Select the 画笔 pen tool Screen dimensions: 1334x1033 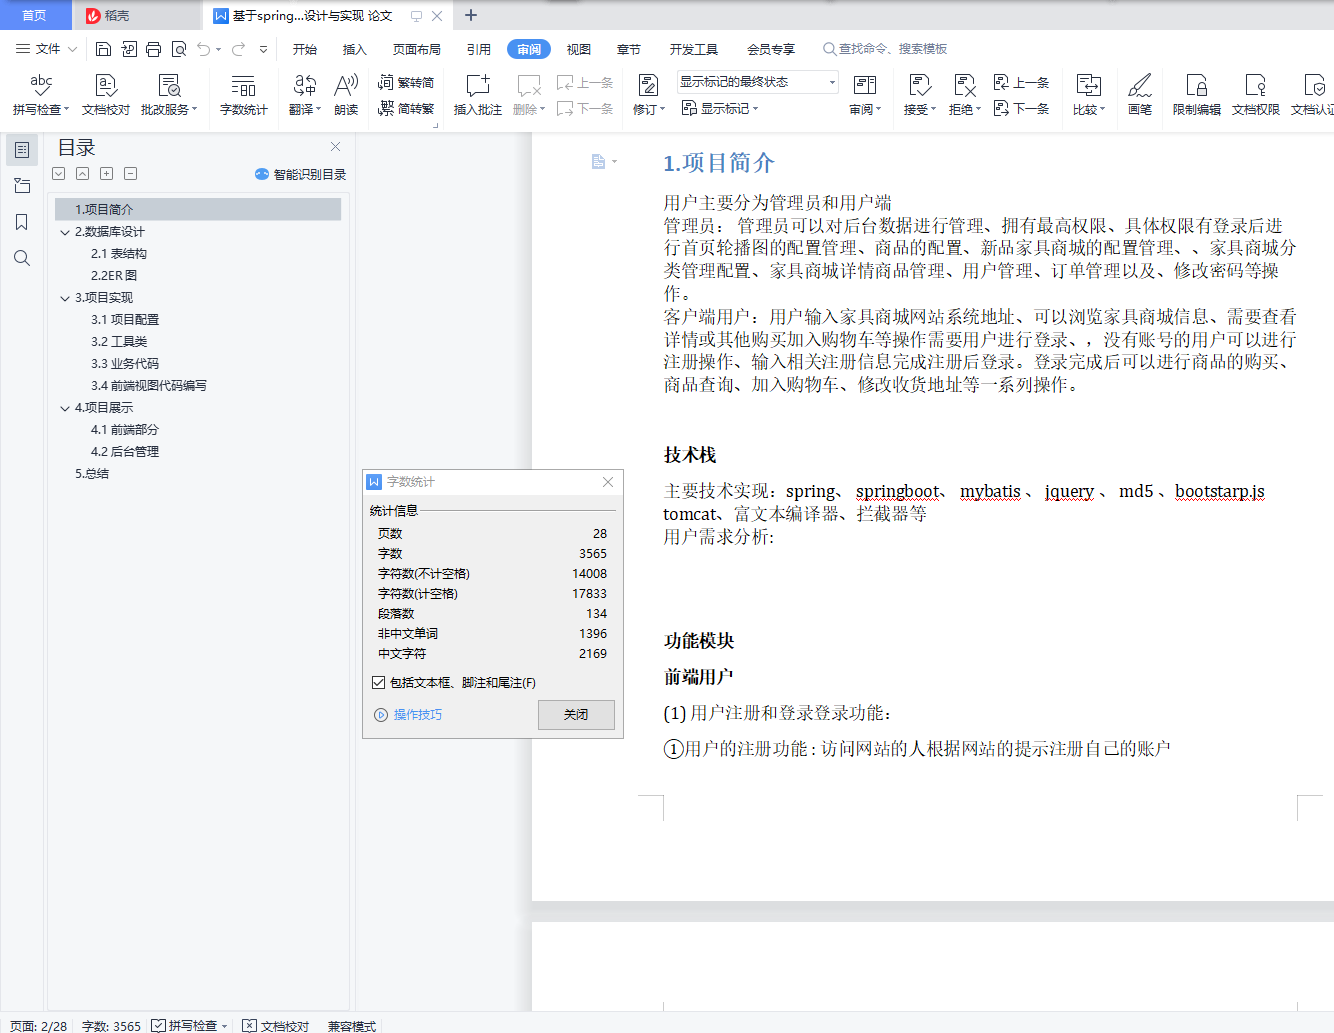[x=1140, y=95]
